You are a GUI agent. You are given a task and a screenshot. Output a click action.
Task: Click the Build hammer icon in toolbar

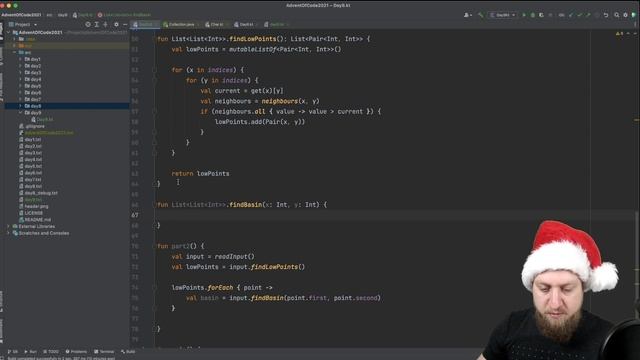coord(481,15)
